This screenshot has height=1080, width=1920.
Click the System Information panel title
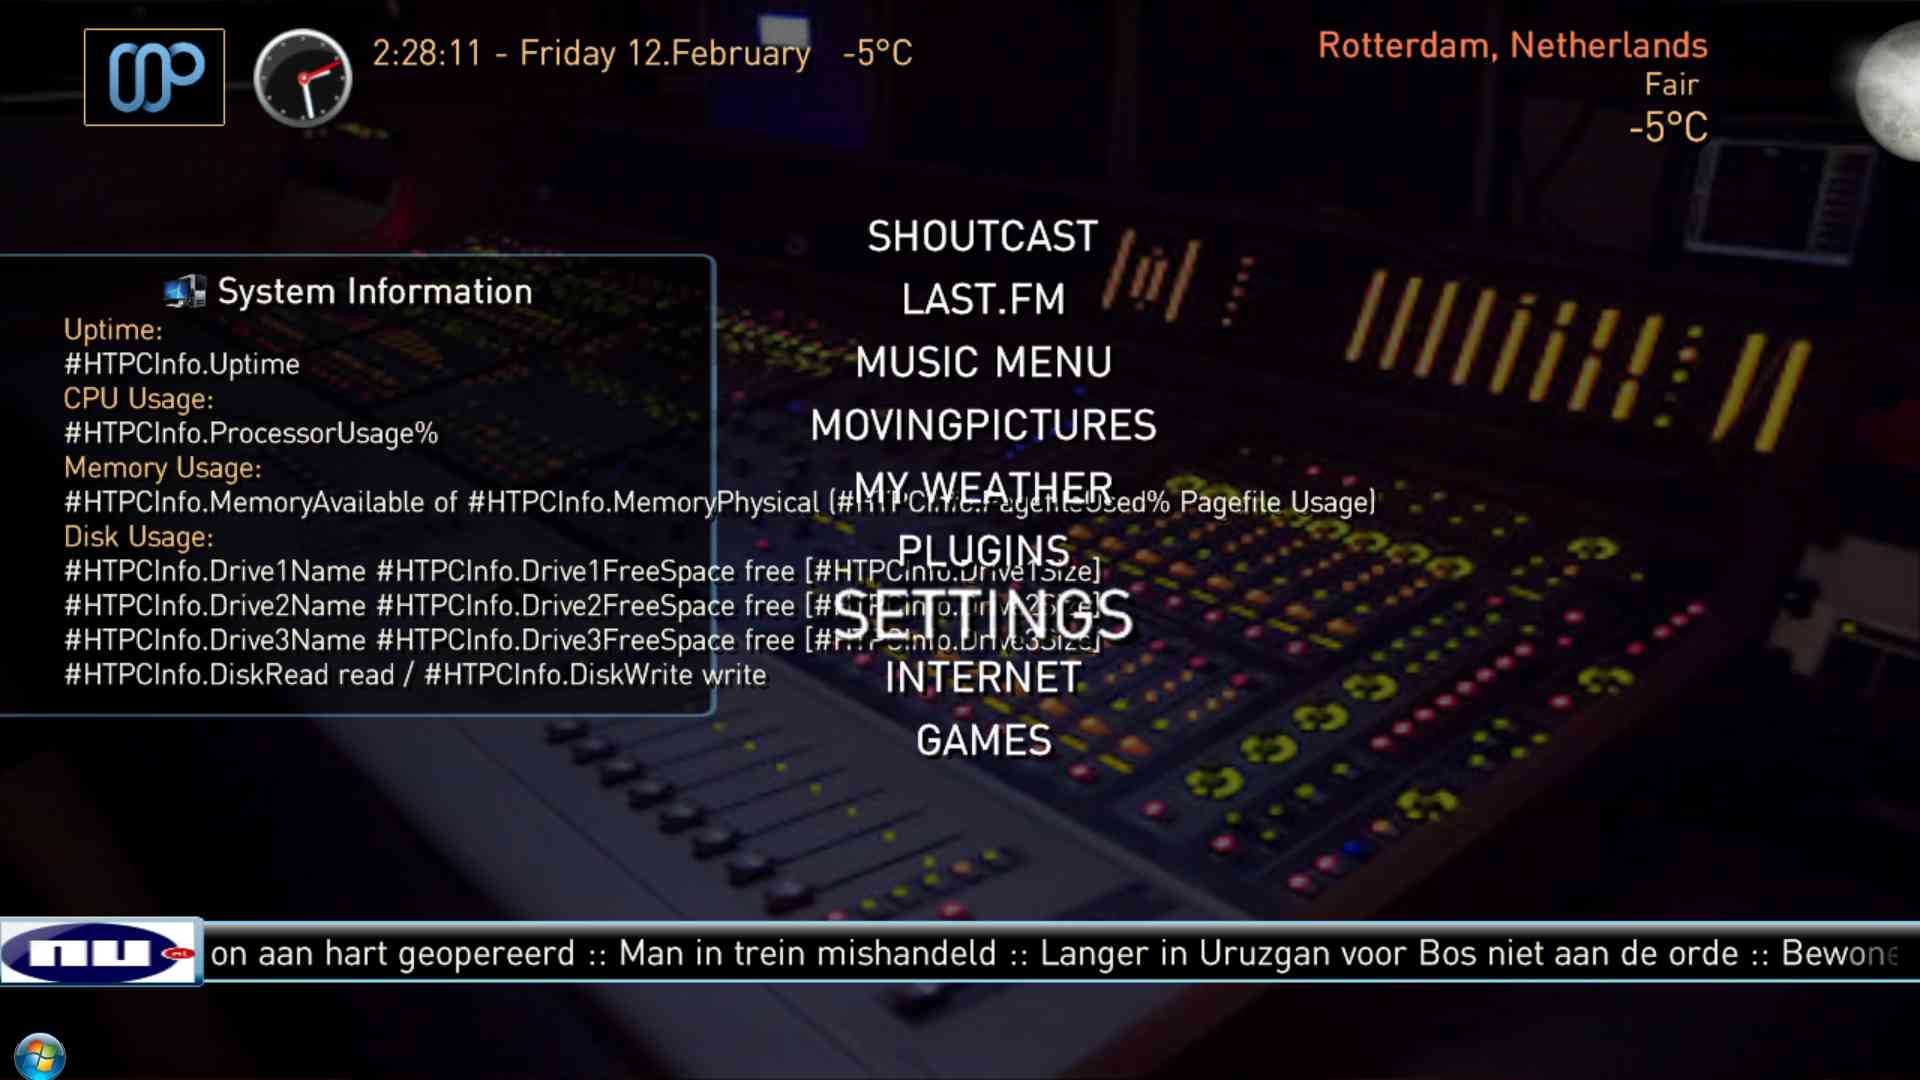tap(374, 291)
